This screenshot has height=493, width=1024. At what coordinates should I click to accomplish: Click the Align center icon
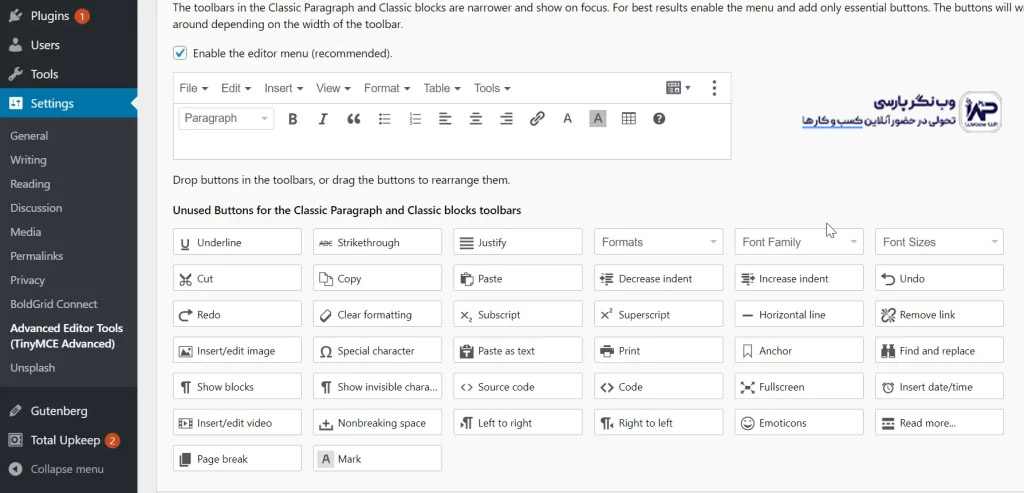[476, 119]
